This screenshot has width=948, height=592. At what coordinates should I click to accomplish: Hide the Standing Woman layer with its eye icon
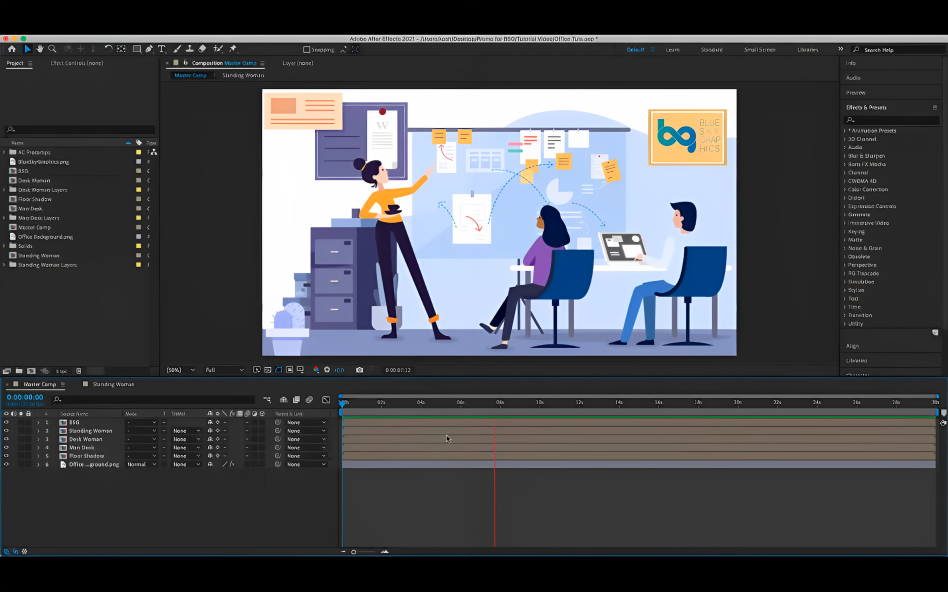point(6,431)
